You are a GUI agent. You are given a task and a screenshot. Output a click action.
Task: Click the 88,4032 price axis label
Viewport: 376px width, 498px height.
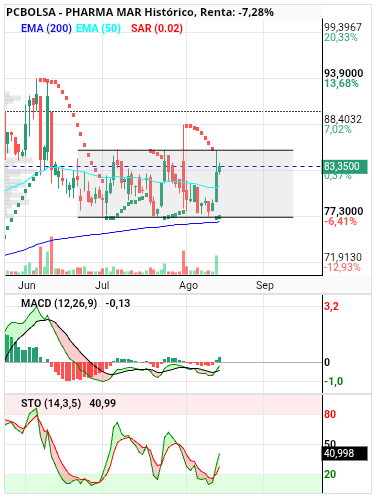[x=343, y=119]
